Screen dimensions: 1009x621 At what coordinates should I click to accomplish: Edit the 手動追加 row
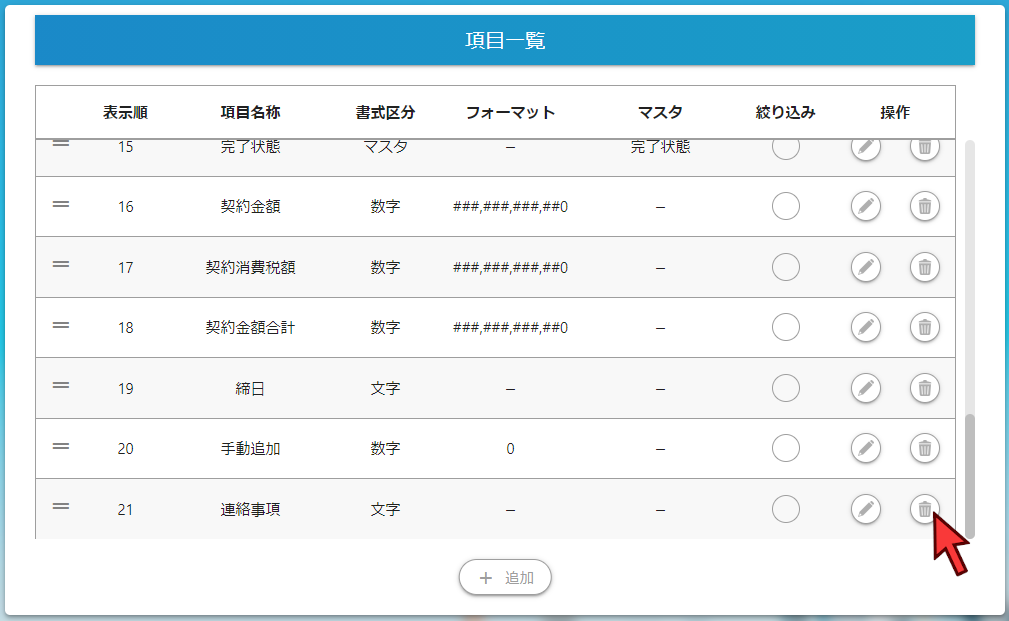click(x=865, y=448)
